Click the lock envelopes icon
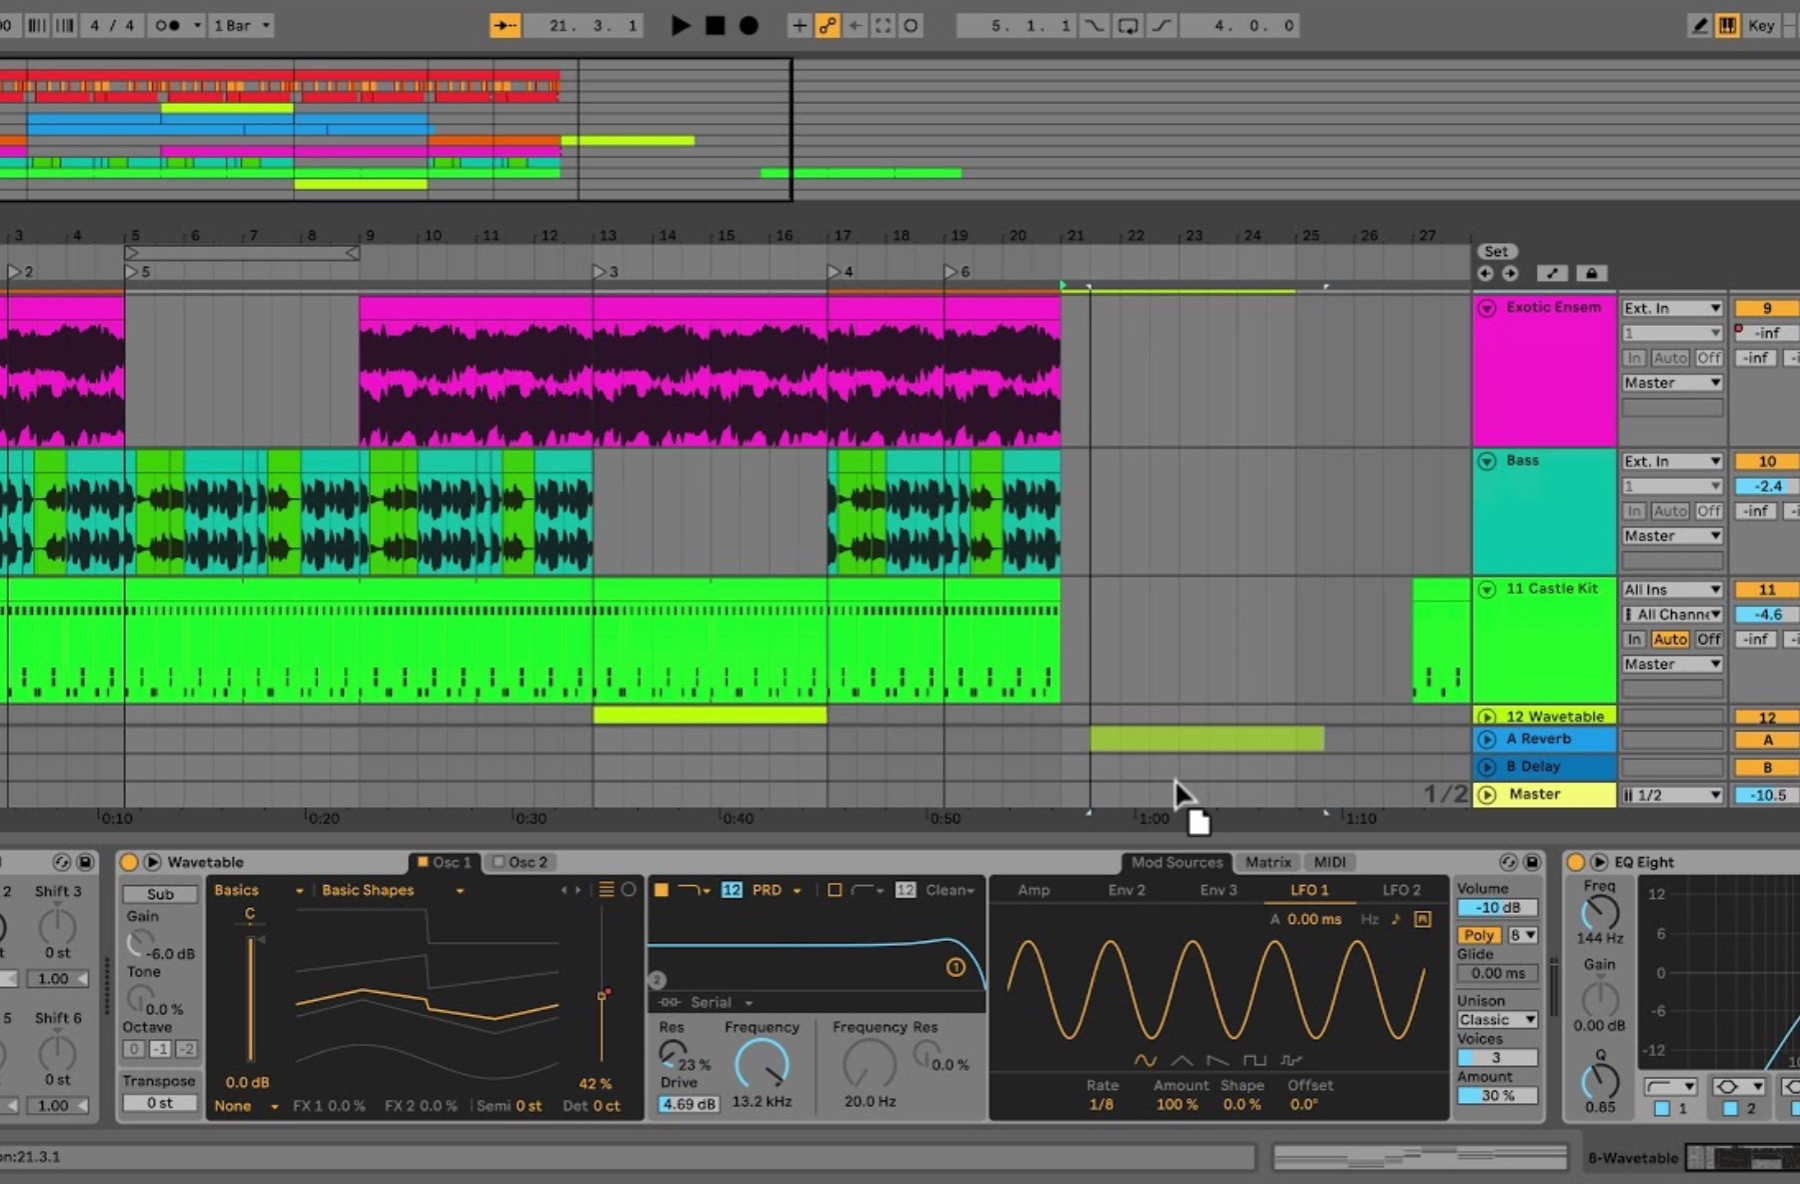This screenshot has height=1184, width=1800. pos(1592,273)
